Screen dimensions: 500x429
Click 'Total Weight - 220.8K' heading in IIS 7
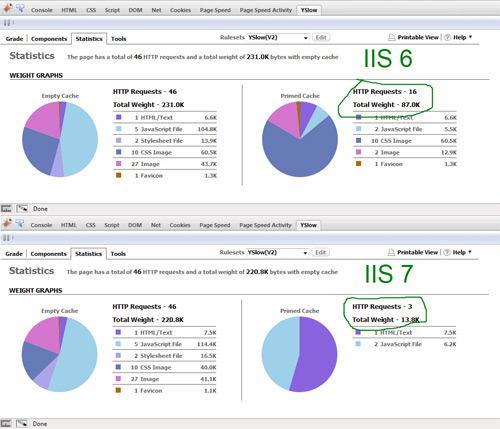[x=148, y=320]
